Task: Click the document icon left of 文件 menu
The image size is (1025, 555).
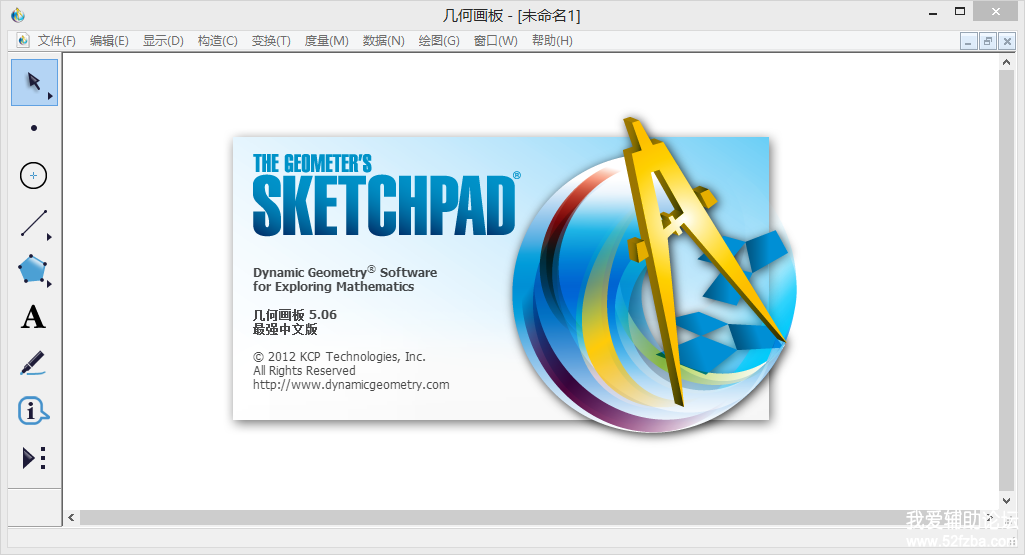Action: point(23,41)
